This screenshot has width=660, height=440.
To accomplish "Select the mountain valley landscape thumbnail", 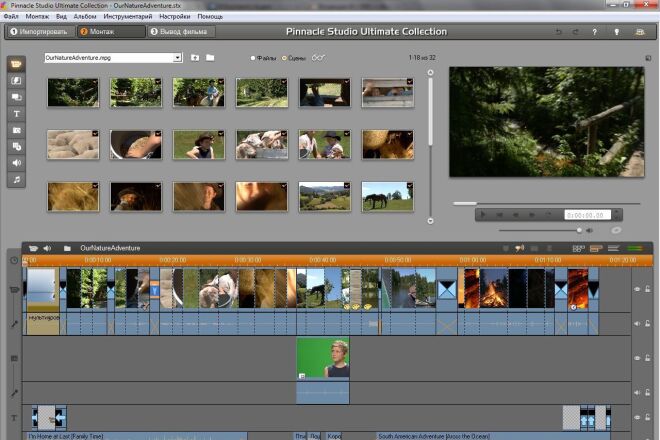I will pyautogui.click(x=324, y=197).
